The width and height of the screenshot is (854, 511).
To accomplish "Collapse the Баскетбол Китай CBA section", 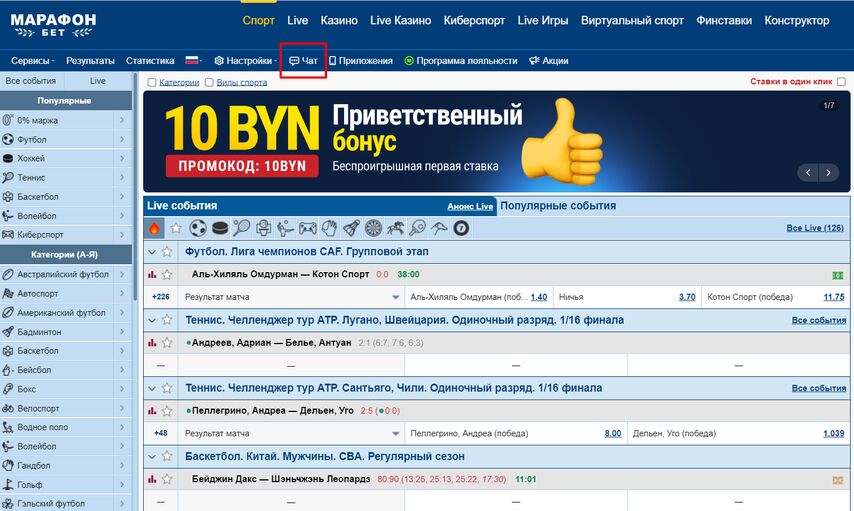I will pyautogui.click(x=152, y=457).
